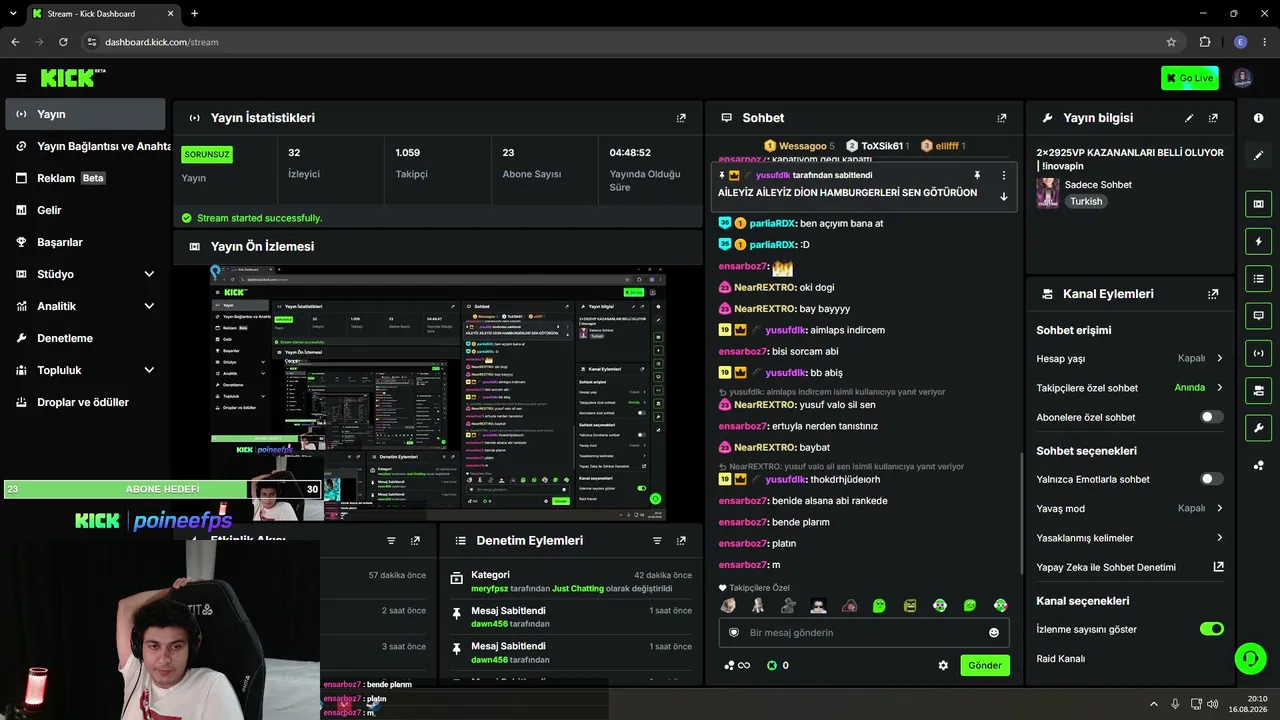The image size is (1280, 720).
Task: Click Just Chatting category link in Denetim Eylemleri
Action: click(578, 589)
